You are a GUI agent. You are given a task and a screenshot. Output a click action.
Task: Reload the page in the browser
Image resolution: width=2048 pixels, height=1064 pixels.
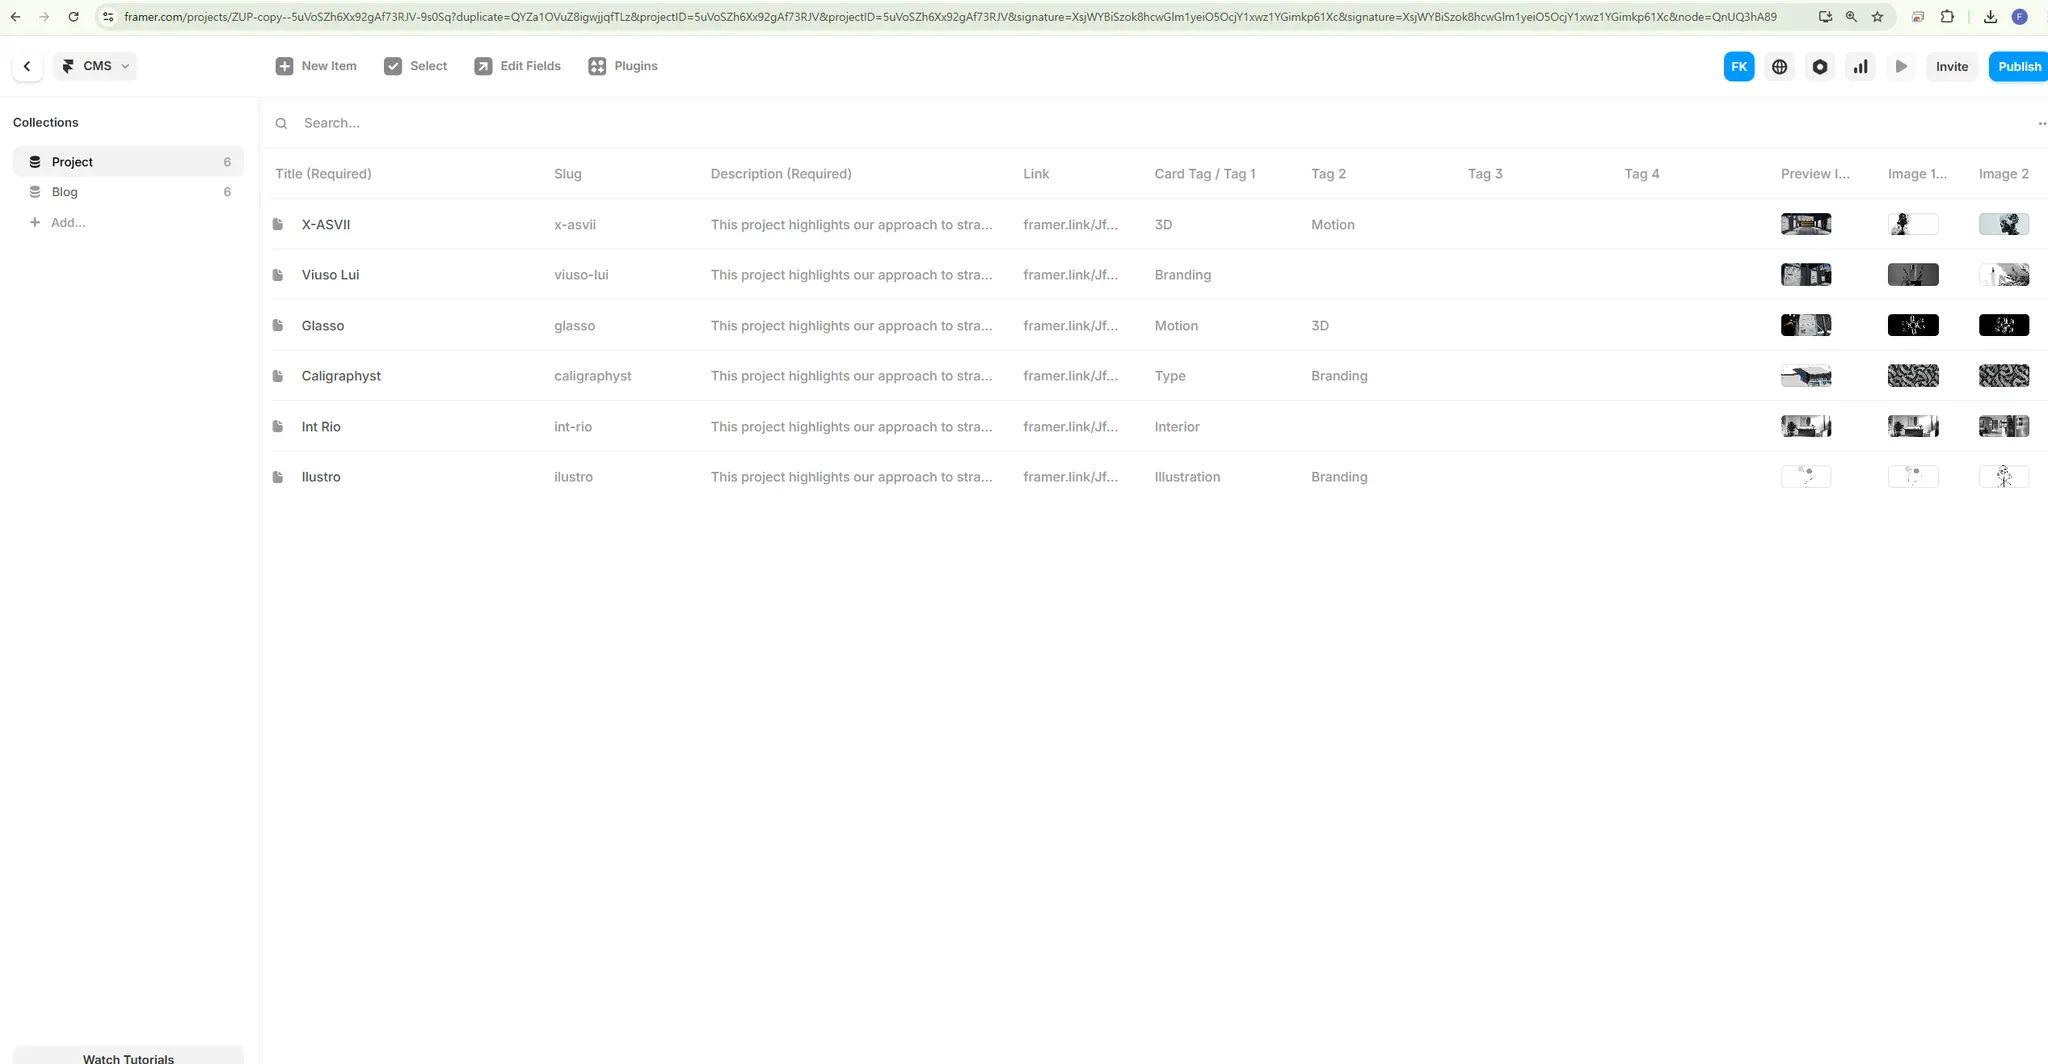(73, 17)
